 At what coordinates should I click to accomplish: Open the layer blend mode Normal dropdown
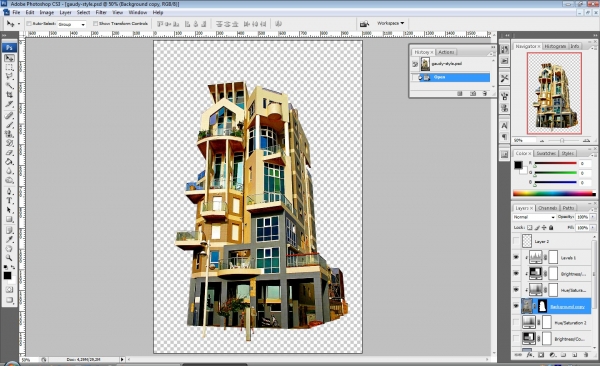(534, 217)
